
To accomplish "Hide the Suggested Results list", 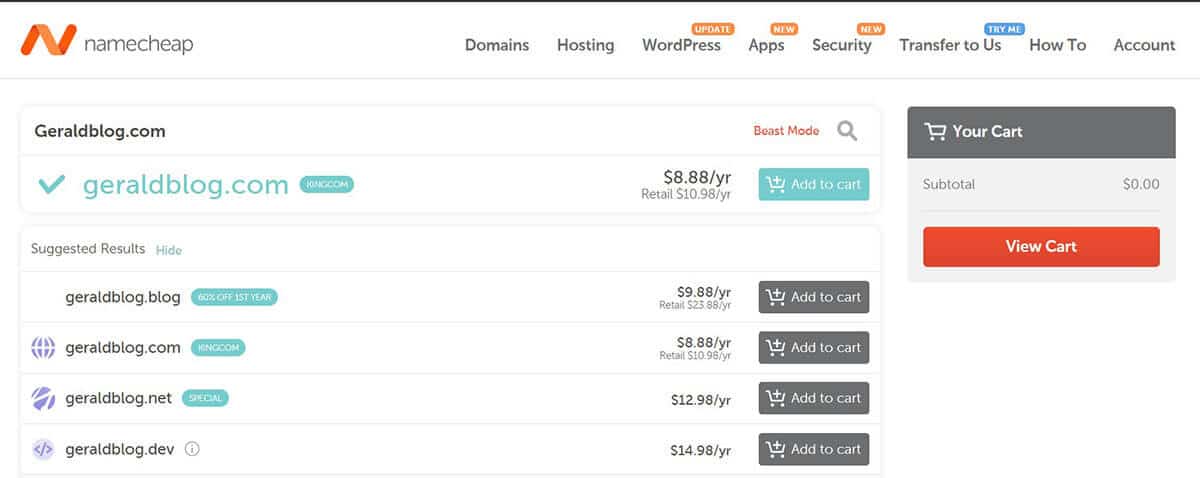I will 169,250.
